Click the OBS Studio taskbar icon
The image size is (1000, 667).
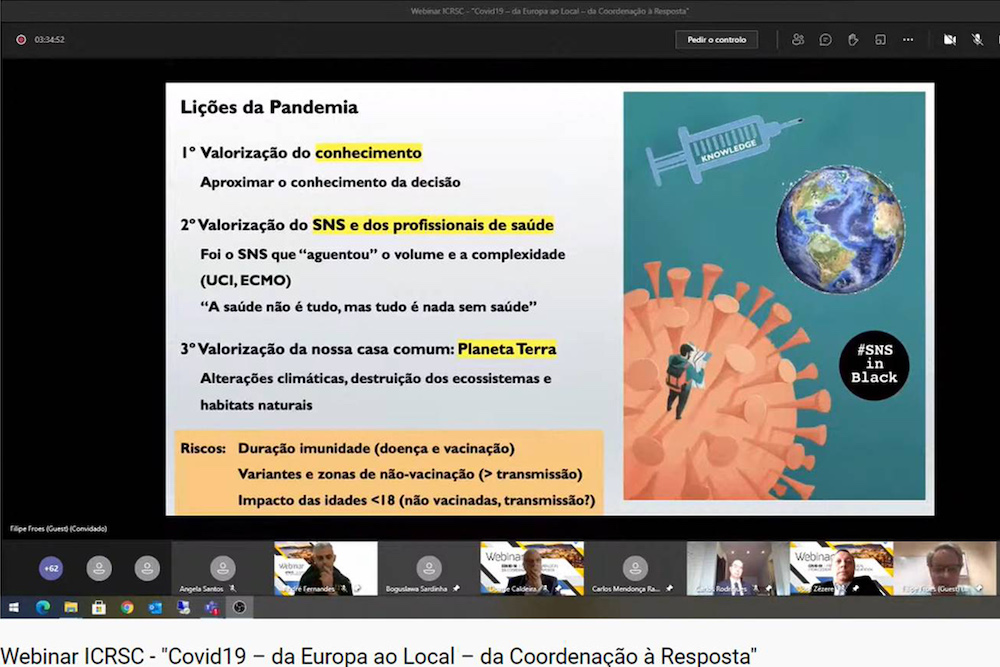click(239, 607)
